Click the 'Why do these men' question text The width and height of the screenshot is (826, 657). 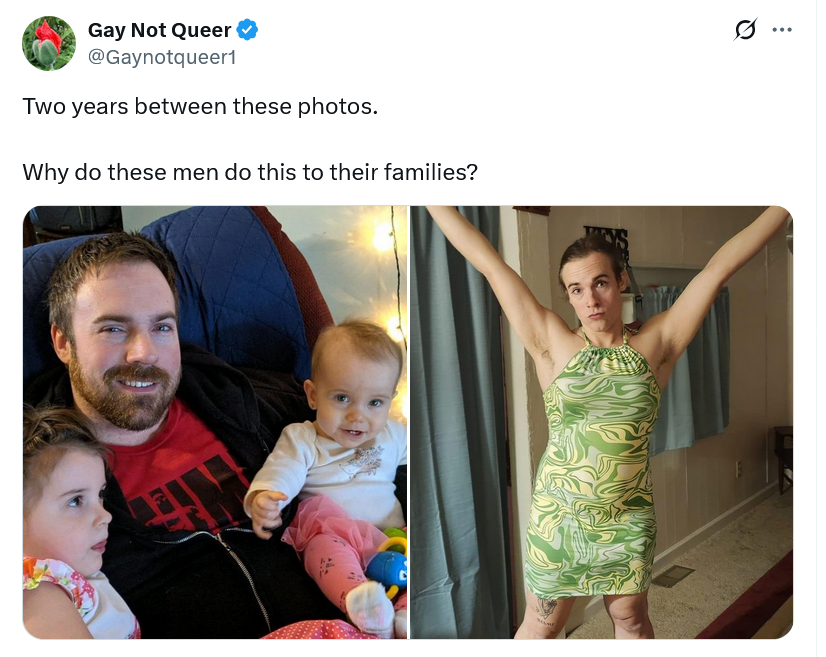pyautogui.click(x=250, y=172)
